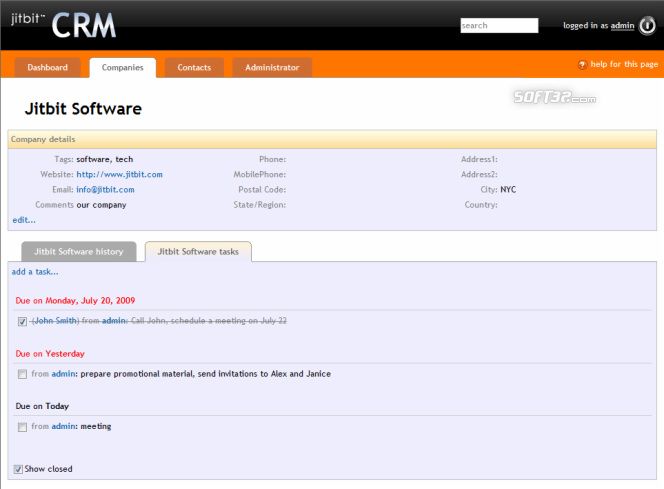Viewport: 664px width, 489px height.
Task: Click the 'Address1:' field label
Action: click(x=479, y=159)
